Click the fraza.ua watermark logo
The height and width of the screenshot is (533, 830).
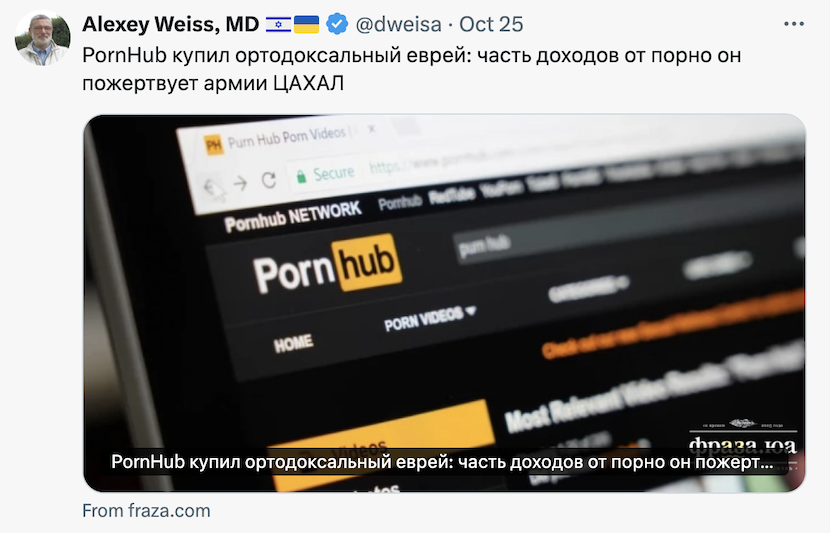point(742,442)
